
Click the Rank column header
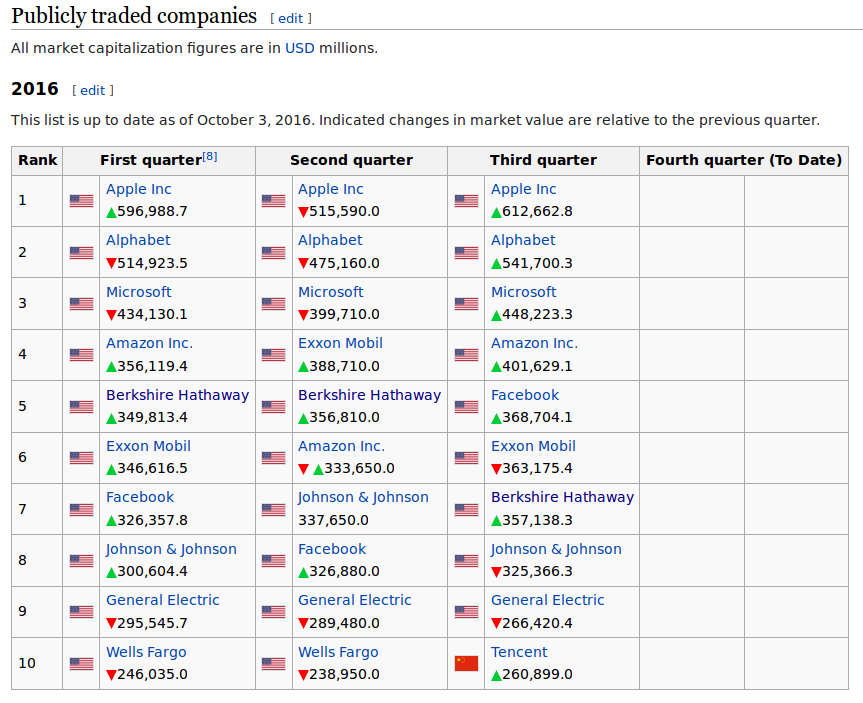tap(37, 161)
